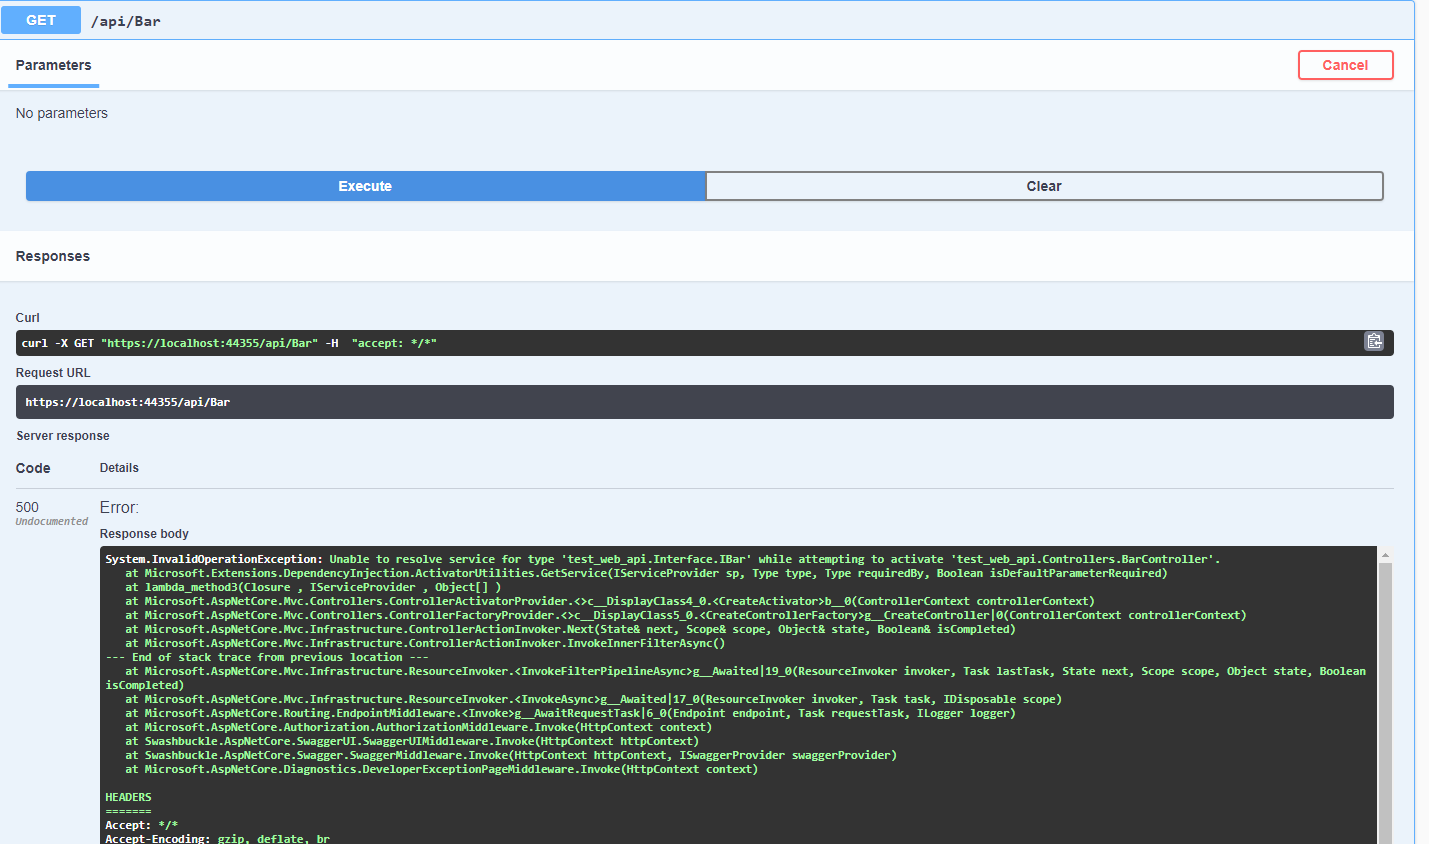The image size is (1429, 844).
Task: Click the 500 status code
Action: pyautogui.click(x=27, y=507)
